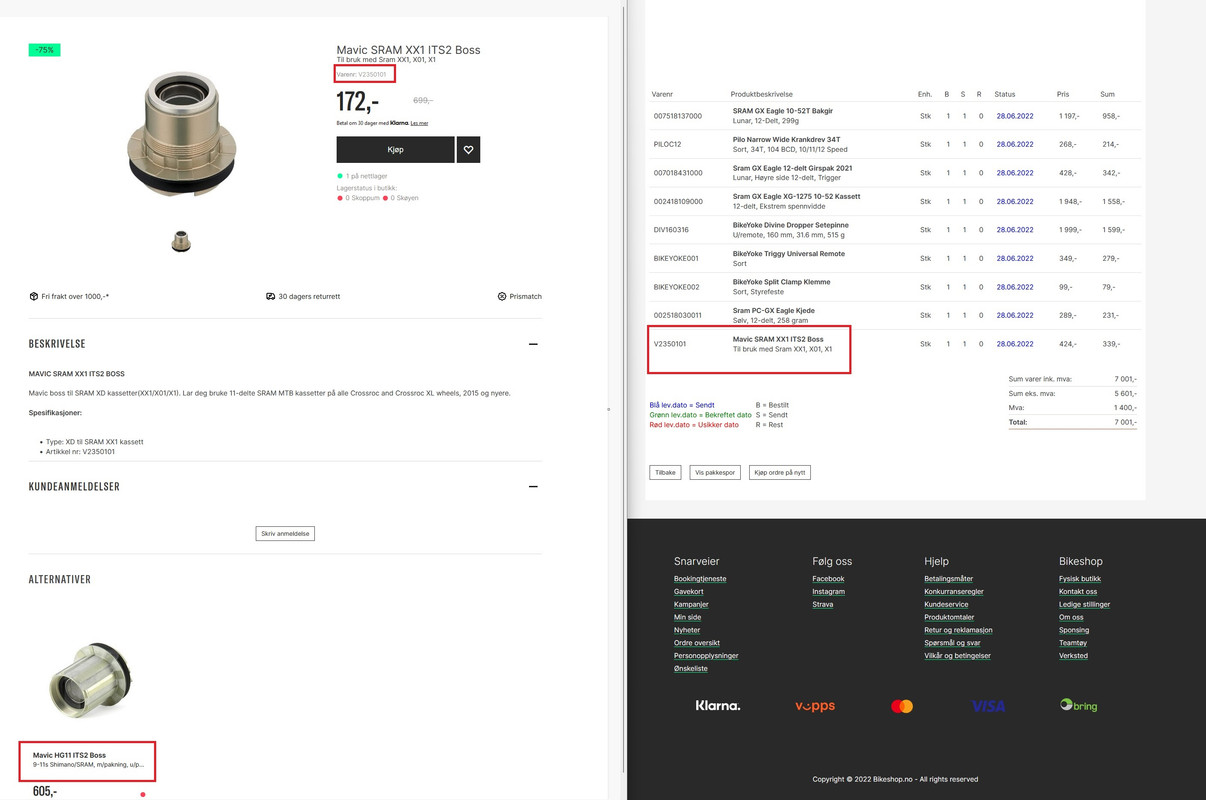
Task: Collapse the Beskrivelse section
Action: (x=533, y=344)
